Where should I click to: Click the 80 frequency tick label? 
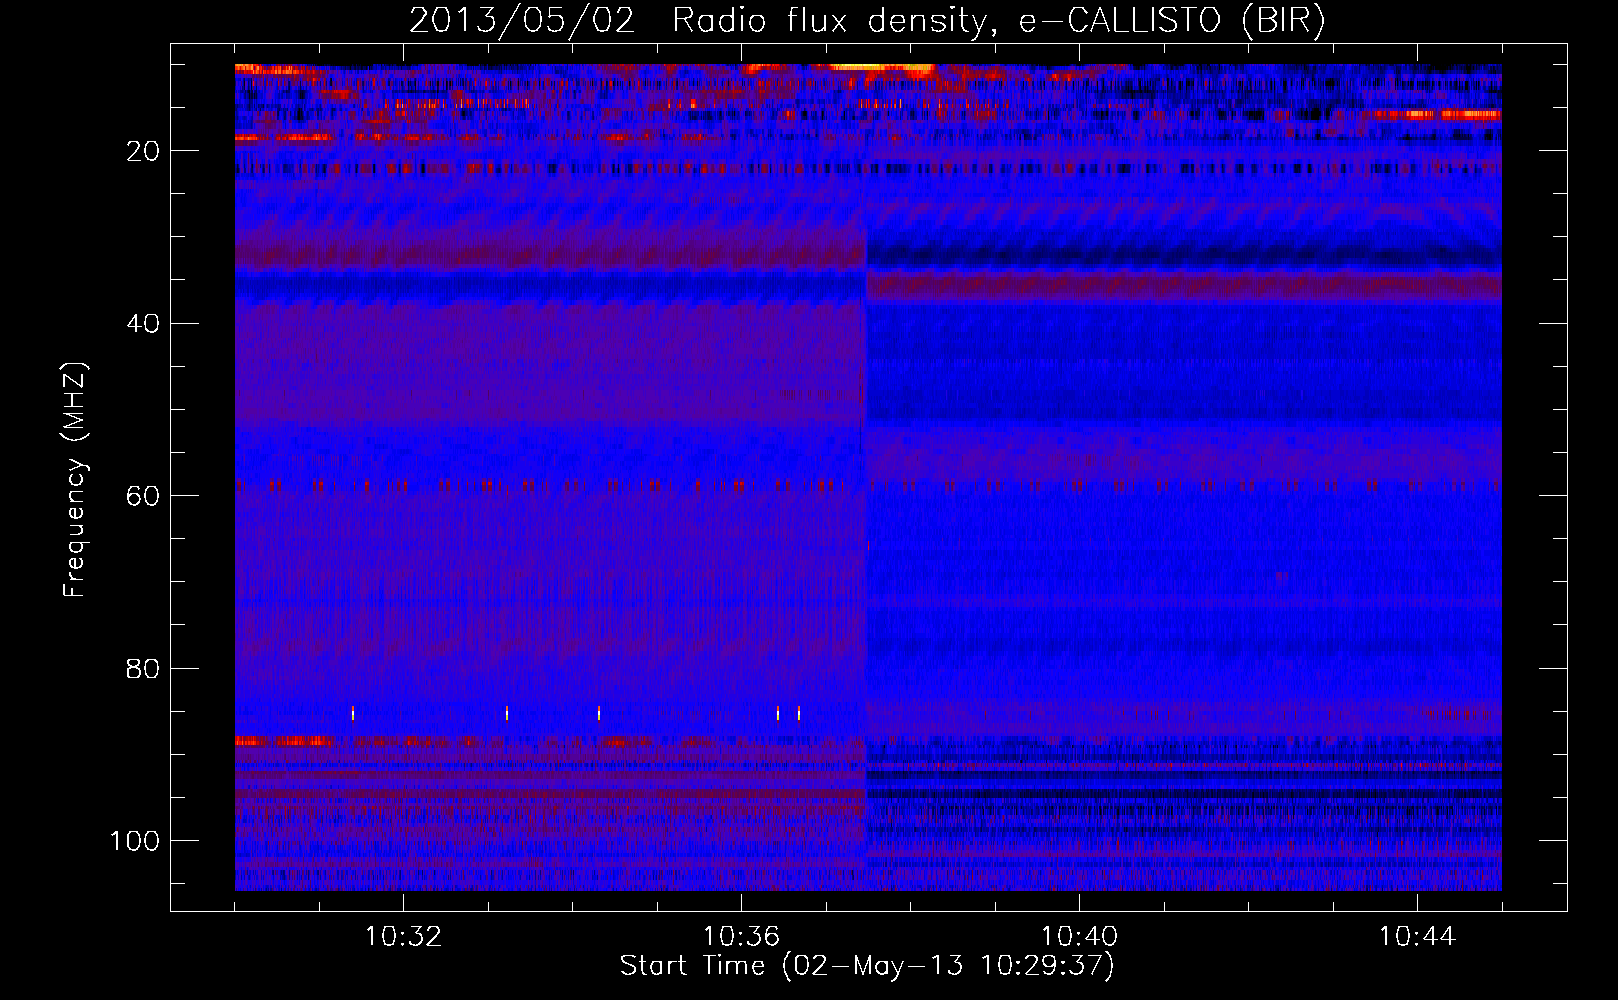tap(144, 668)
